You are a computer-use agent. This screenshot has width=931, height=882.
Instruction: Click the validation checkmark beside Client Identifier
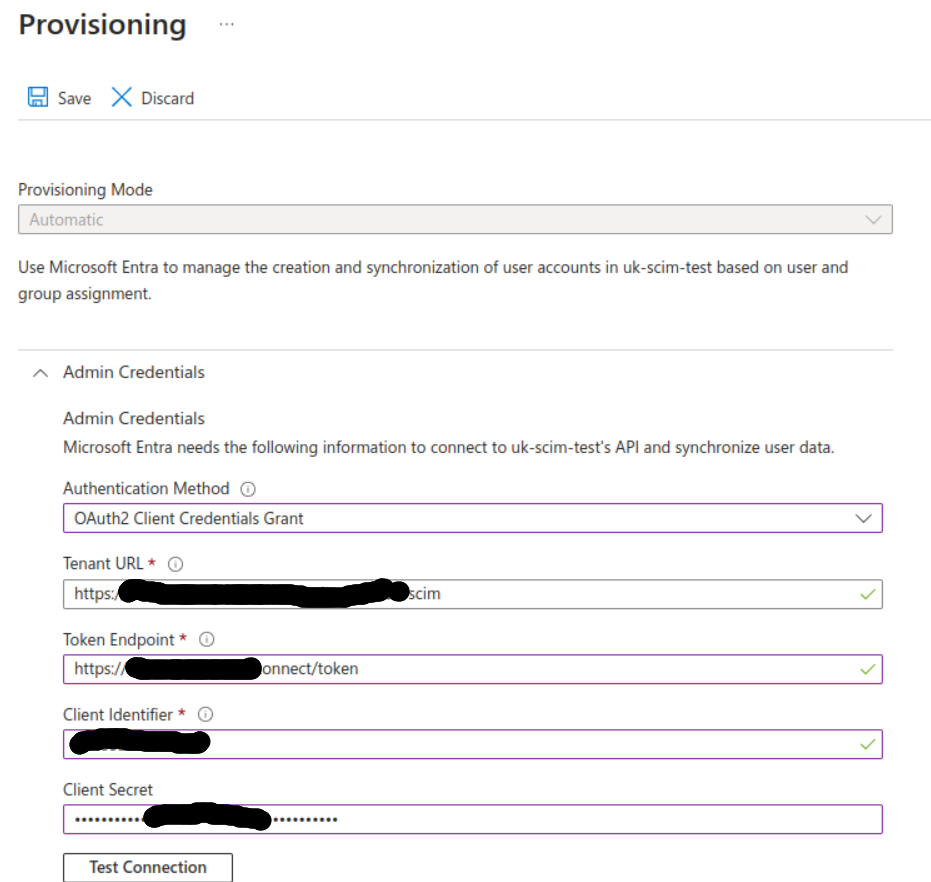click(867, 744)
